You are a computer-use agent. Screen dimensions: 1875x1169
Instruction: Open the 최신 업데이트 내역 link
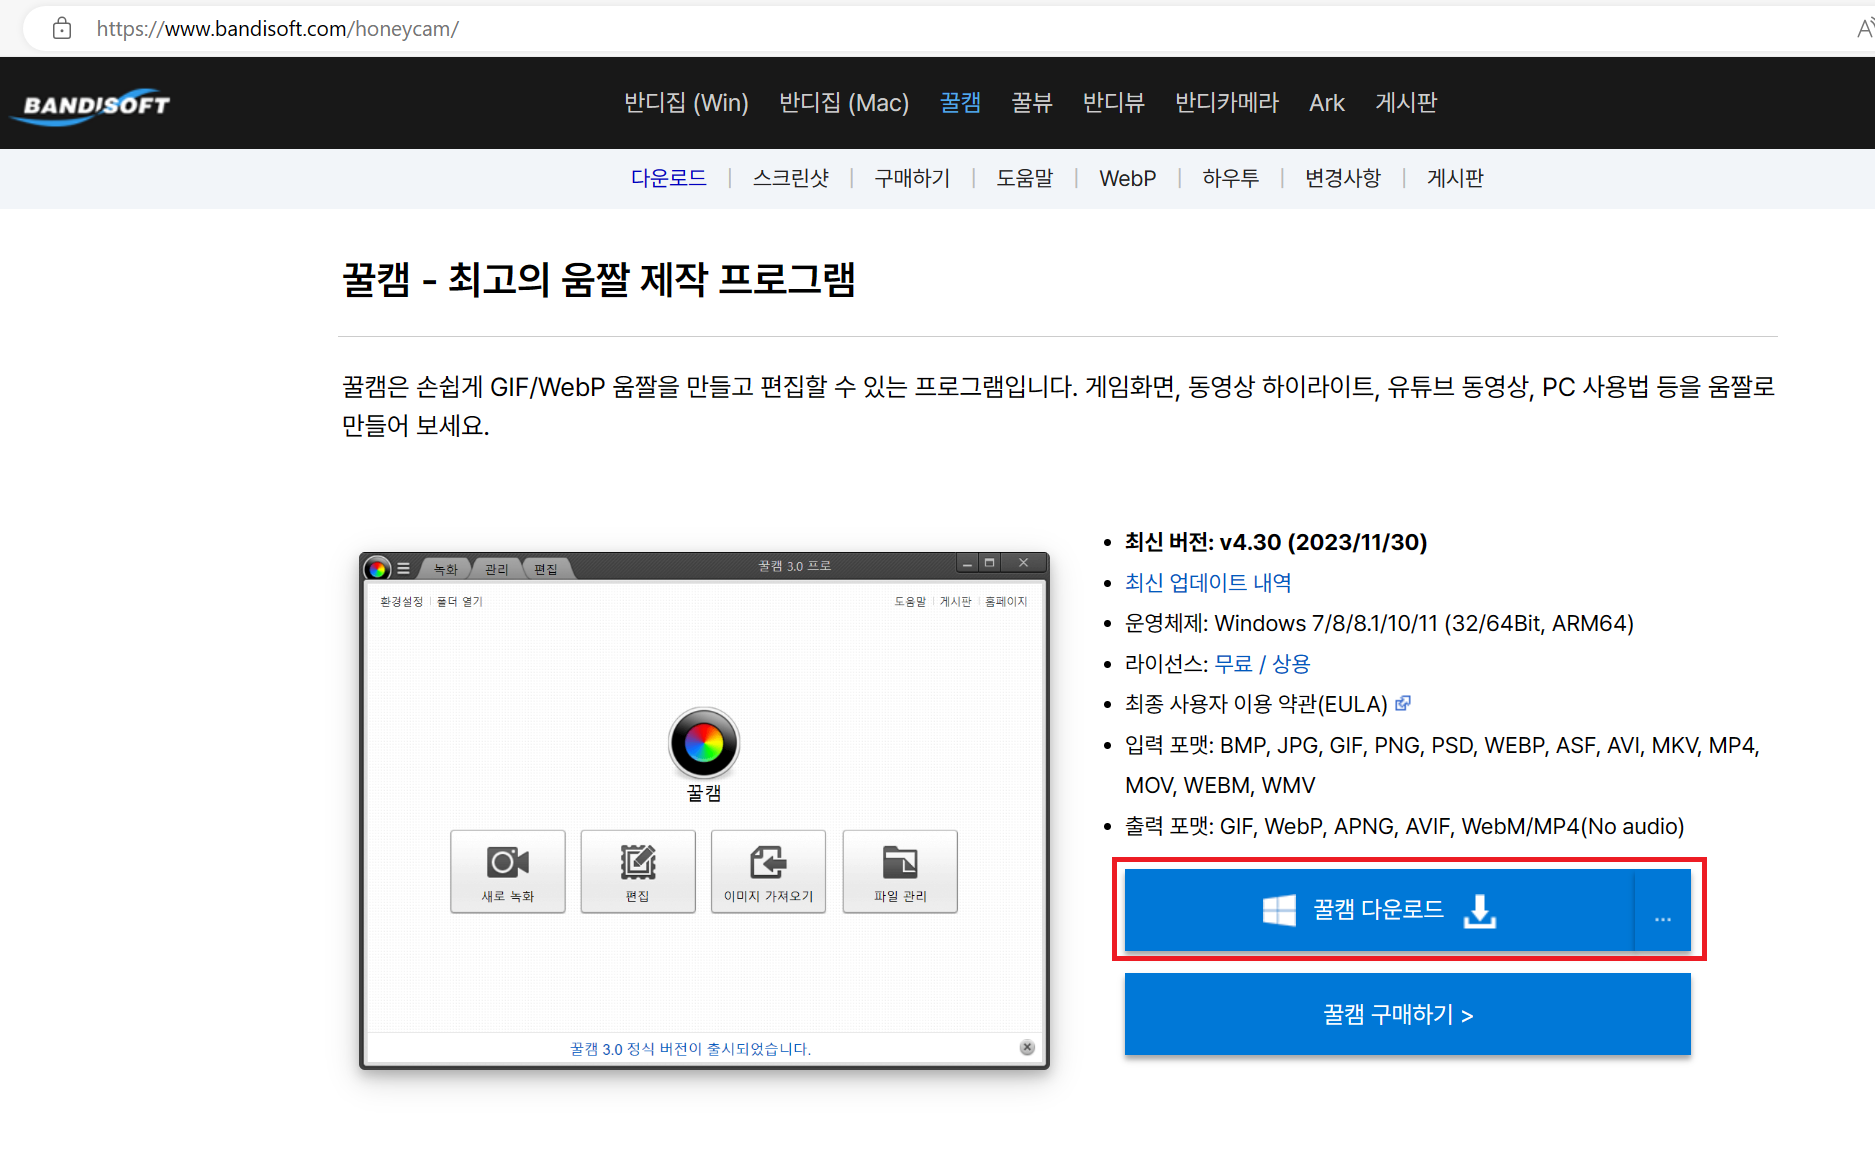point(1208,583)
